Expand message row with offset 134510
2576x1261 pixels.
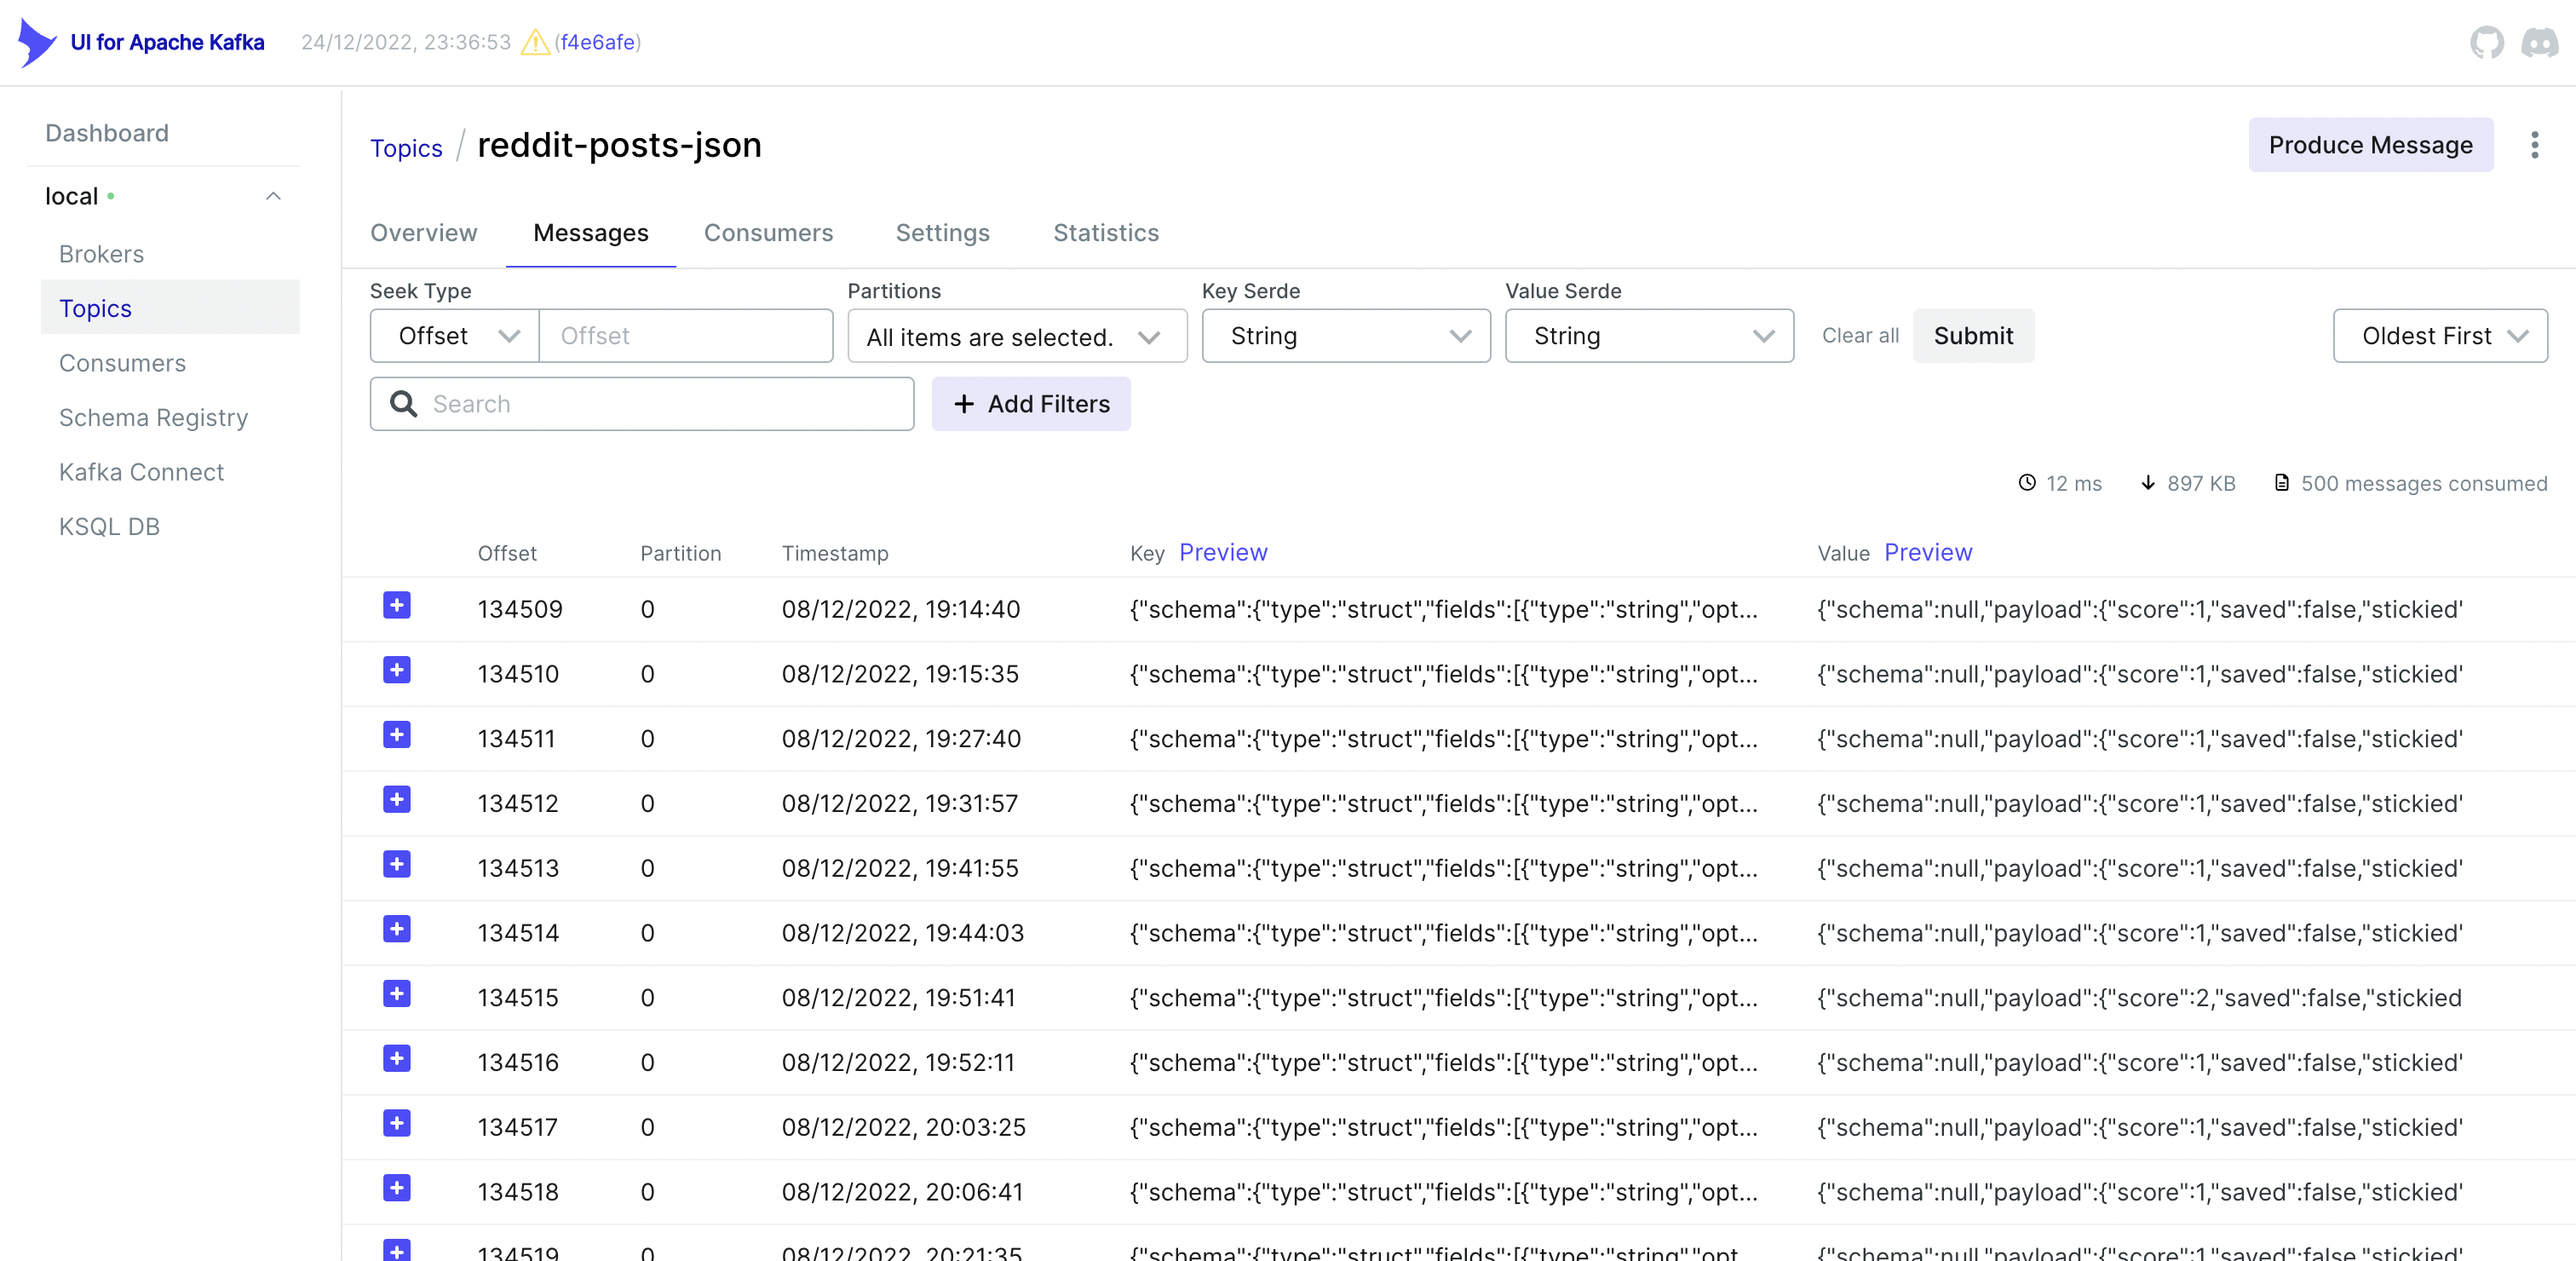(x=397, y=670)
